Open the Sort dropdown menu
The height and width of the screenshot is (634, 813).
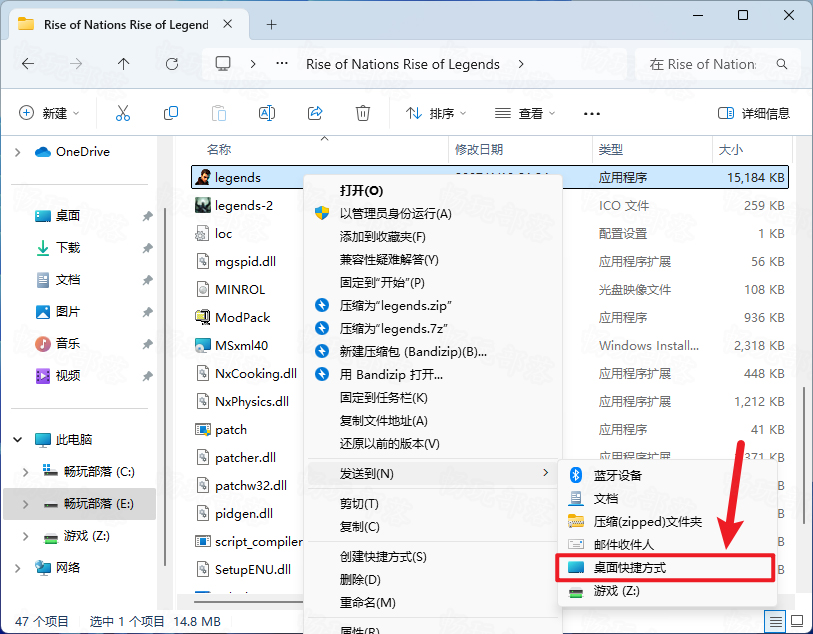pyautogui.click(x=436, y=113)
